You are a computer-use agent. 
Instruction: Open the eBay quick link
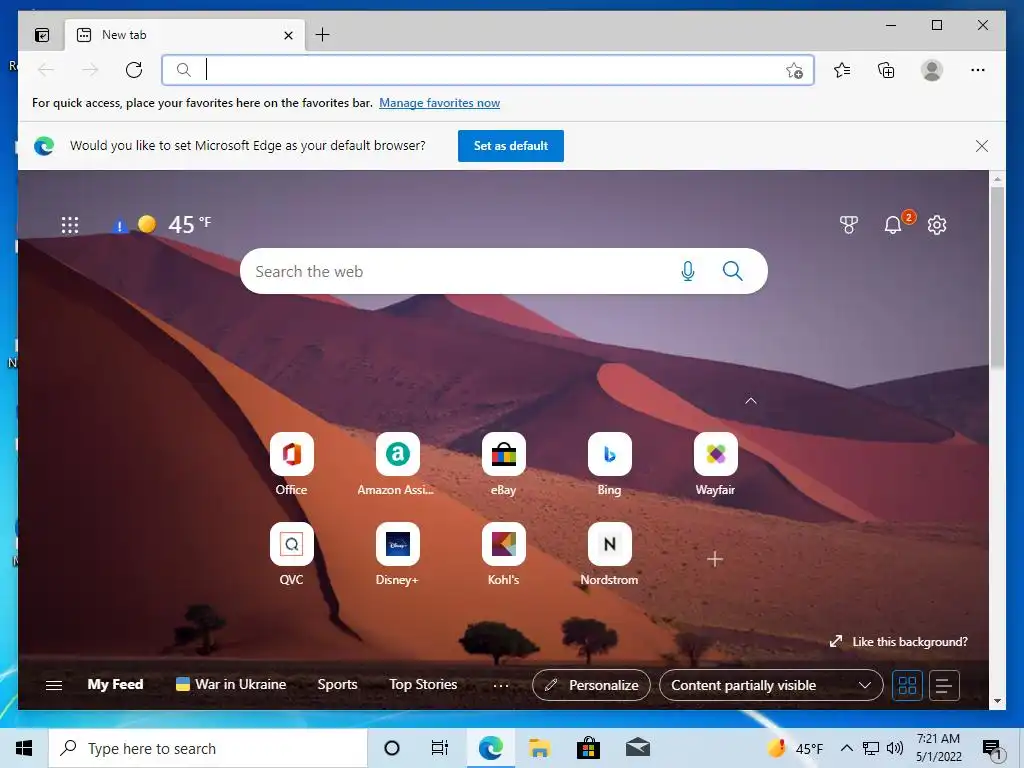504,464
